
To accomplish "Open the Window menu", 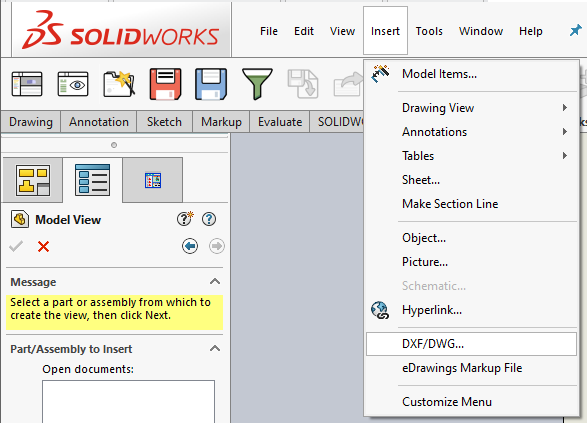I will [481, 31].
